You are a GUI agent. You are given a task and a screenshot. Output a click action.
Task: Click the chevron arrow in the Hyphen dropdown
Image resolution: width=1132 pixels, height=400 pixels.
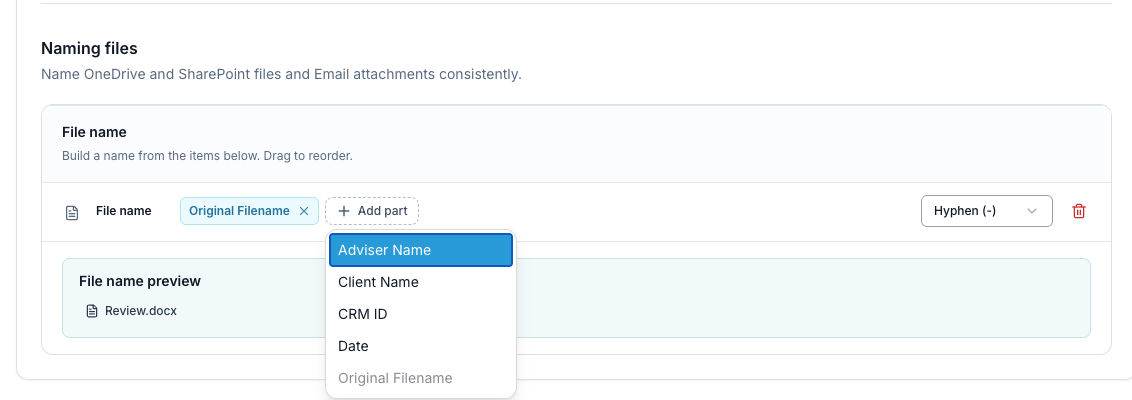click(1032, 211)
